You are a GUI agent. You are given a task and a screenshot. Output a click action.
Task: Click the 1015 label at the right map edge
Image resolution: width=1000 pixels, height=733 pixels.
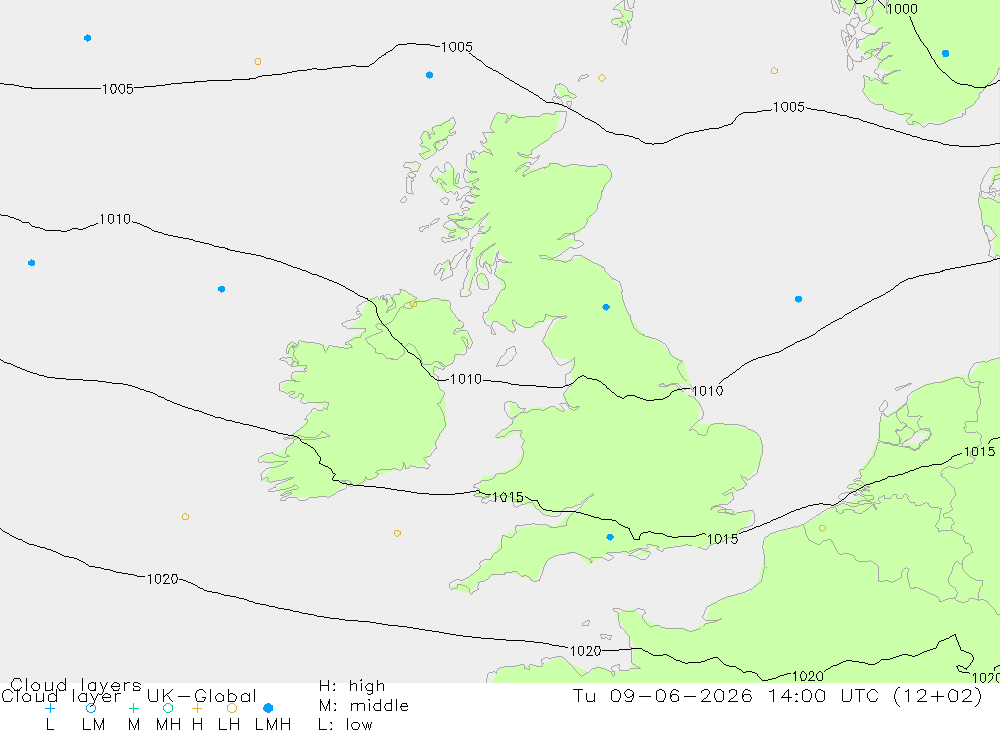coord(979,452)
